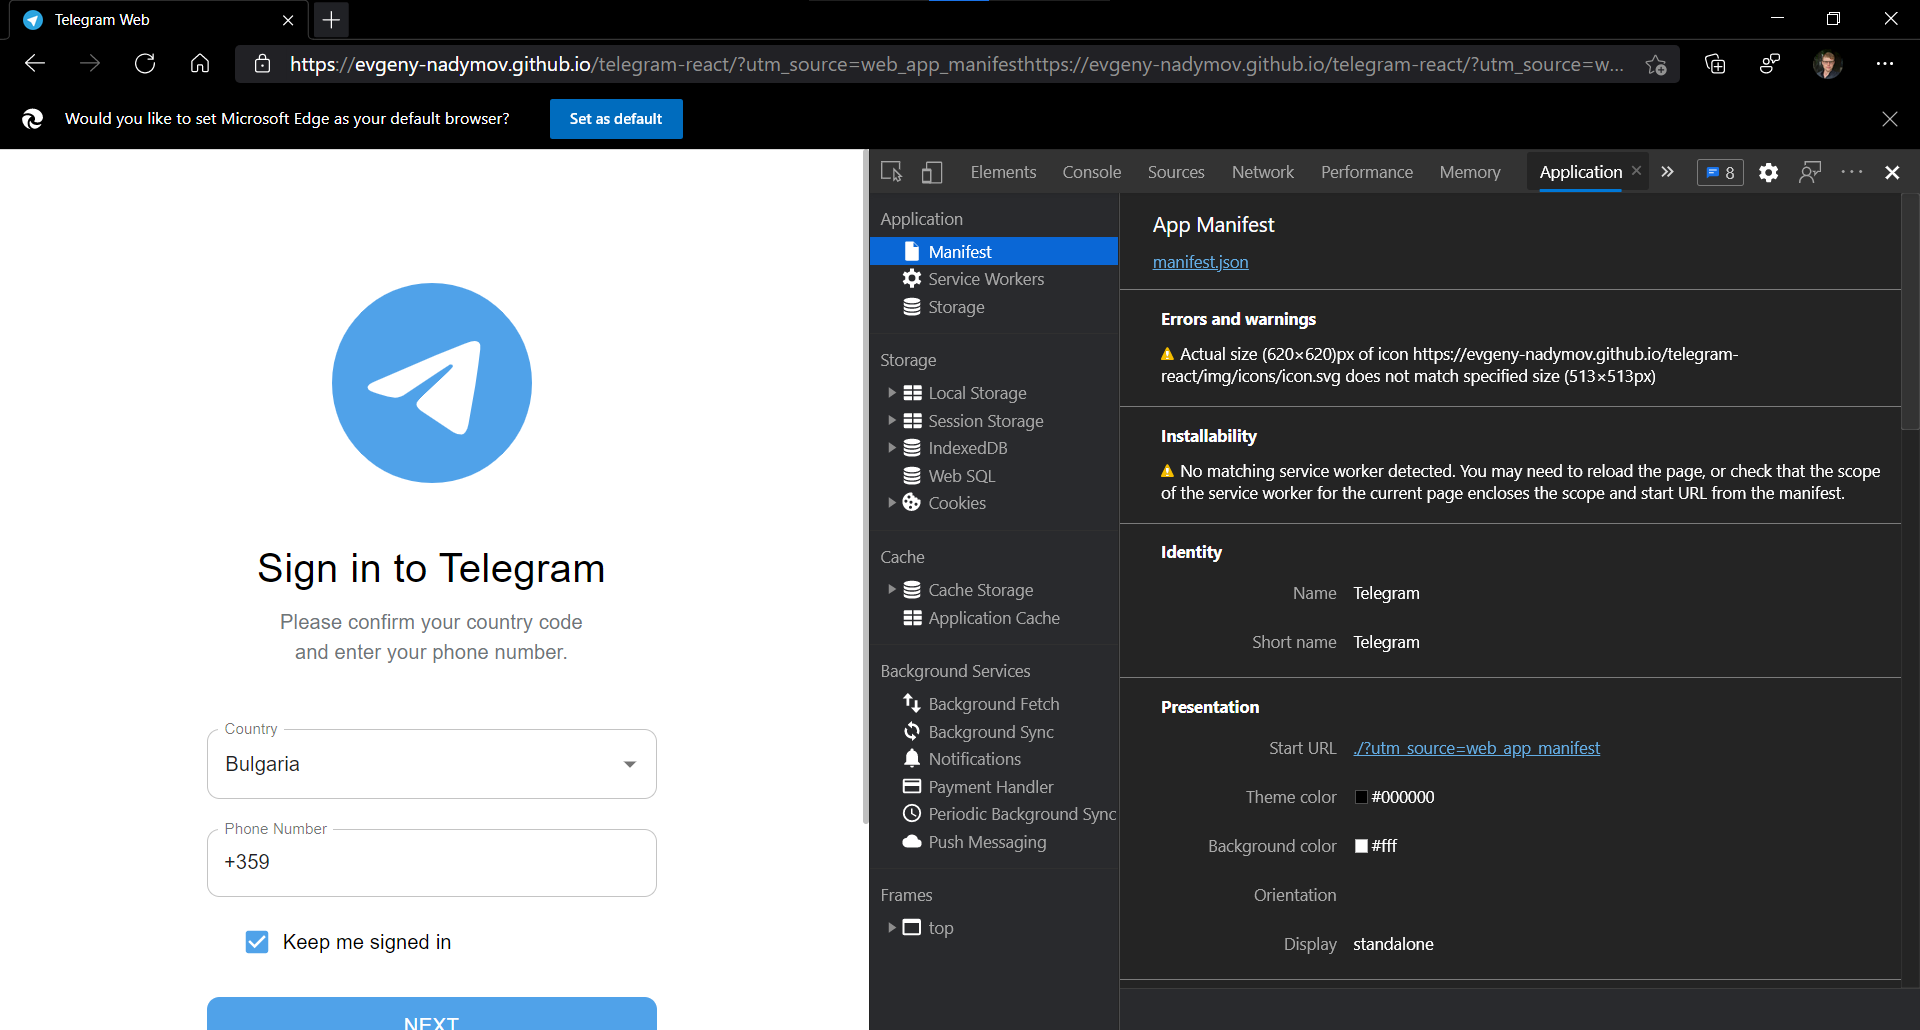Viewport: 1920px width, 1030px height.
Task: Open Background Fetch service
Action: (994, 704)
